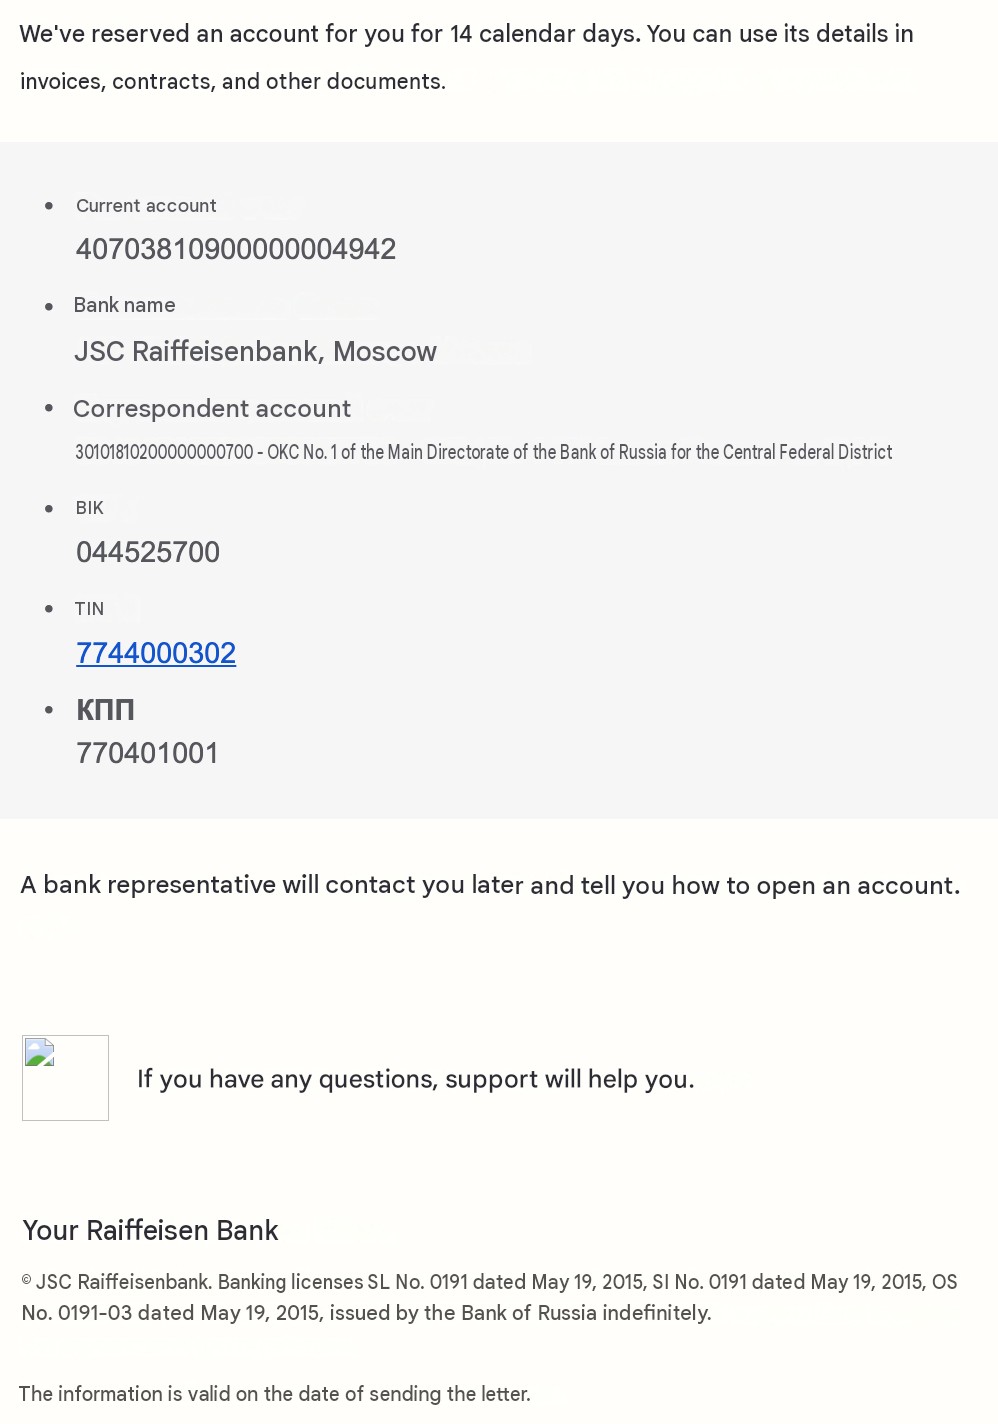Screen dimensions: 998x1424
Task: Click the bank representative contact message
Action: (490, 885)
